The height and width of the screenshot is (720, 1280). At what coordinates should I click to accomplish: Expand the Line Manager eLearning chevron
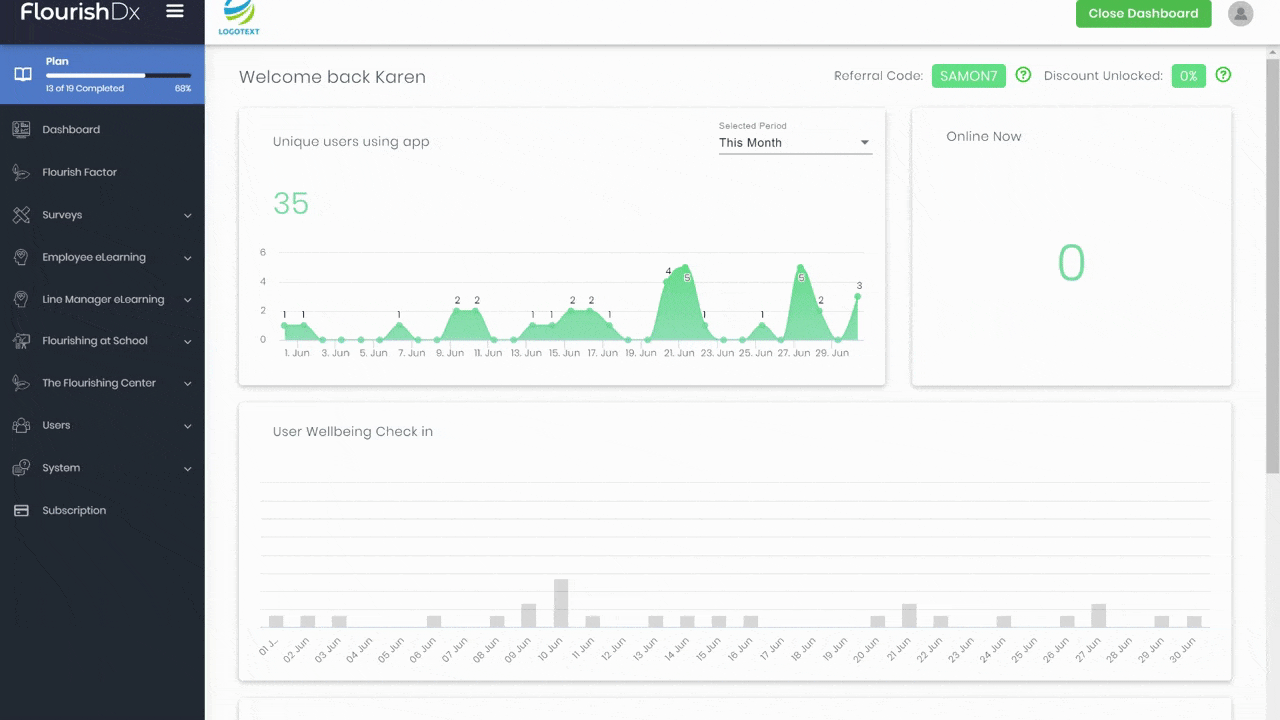tap(187, 300)
